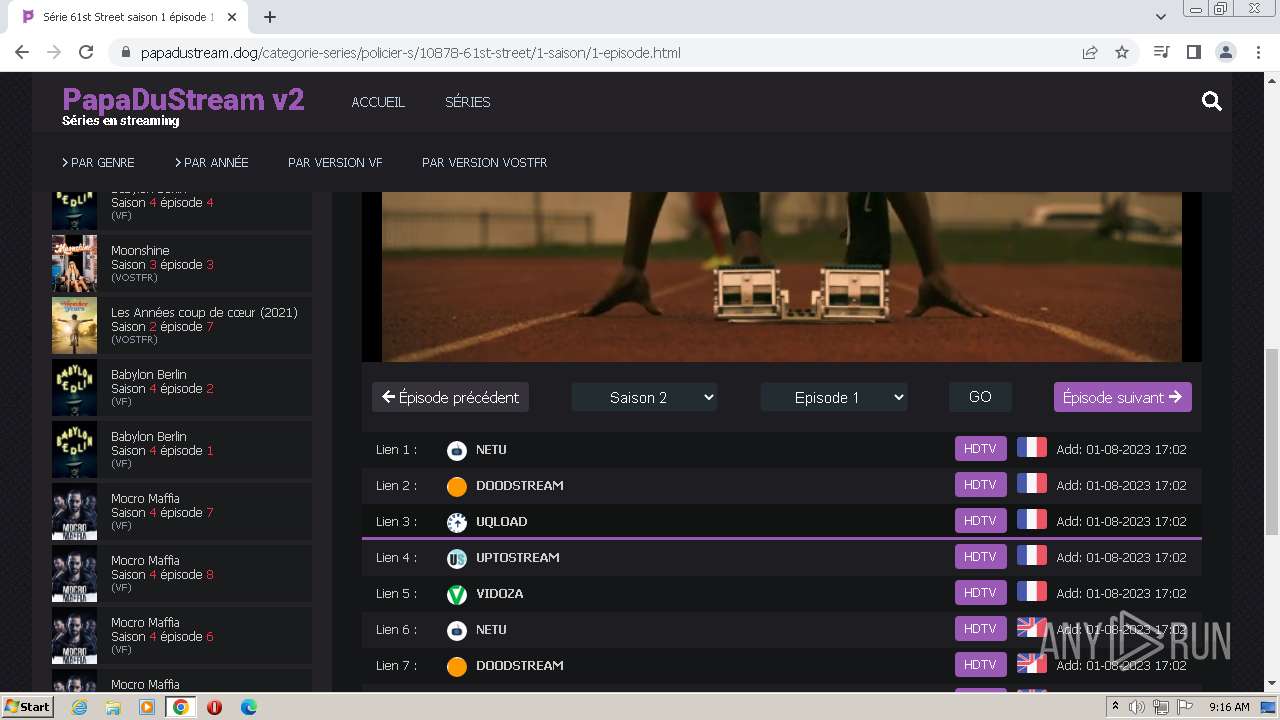Expand the PAR GENRE menu
Image resolution: width=1280 pixels, height=720 pixels.
pyautogui.click(x=98, y=162)
